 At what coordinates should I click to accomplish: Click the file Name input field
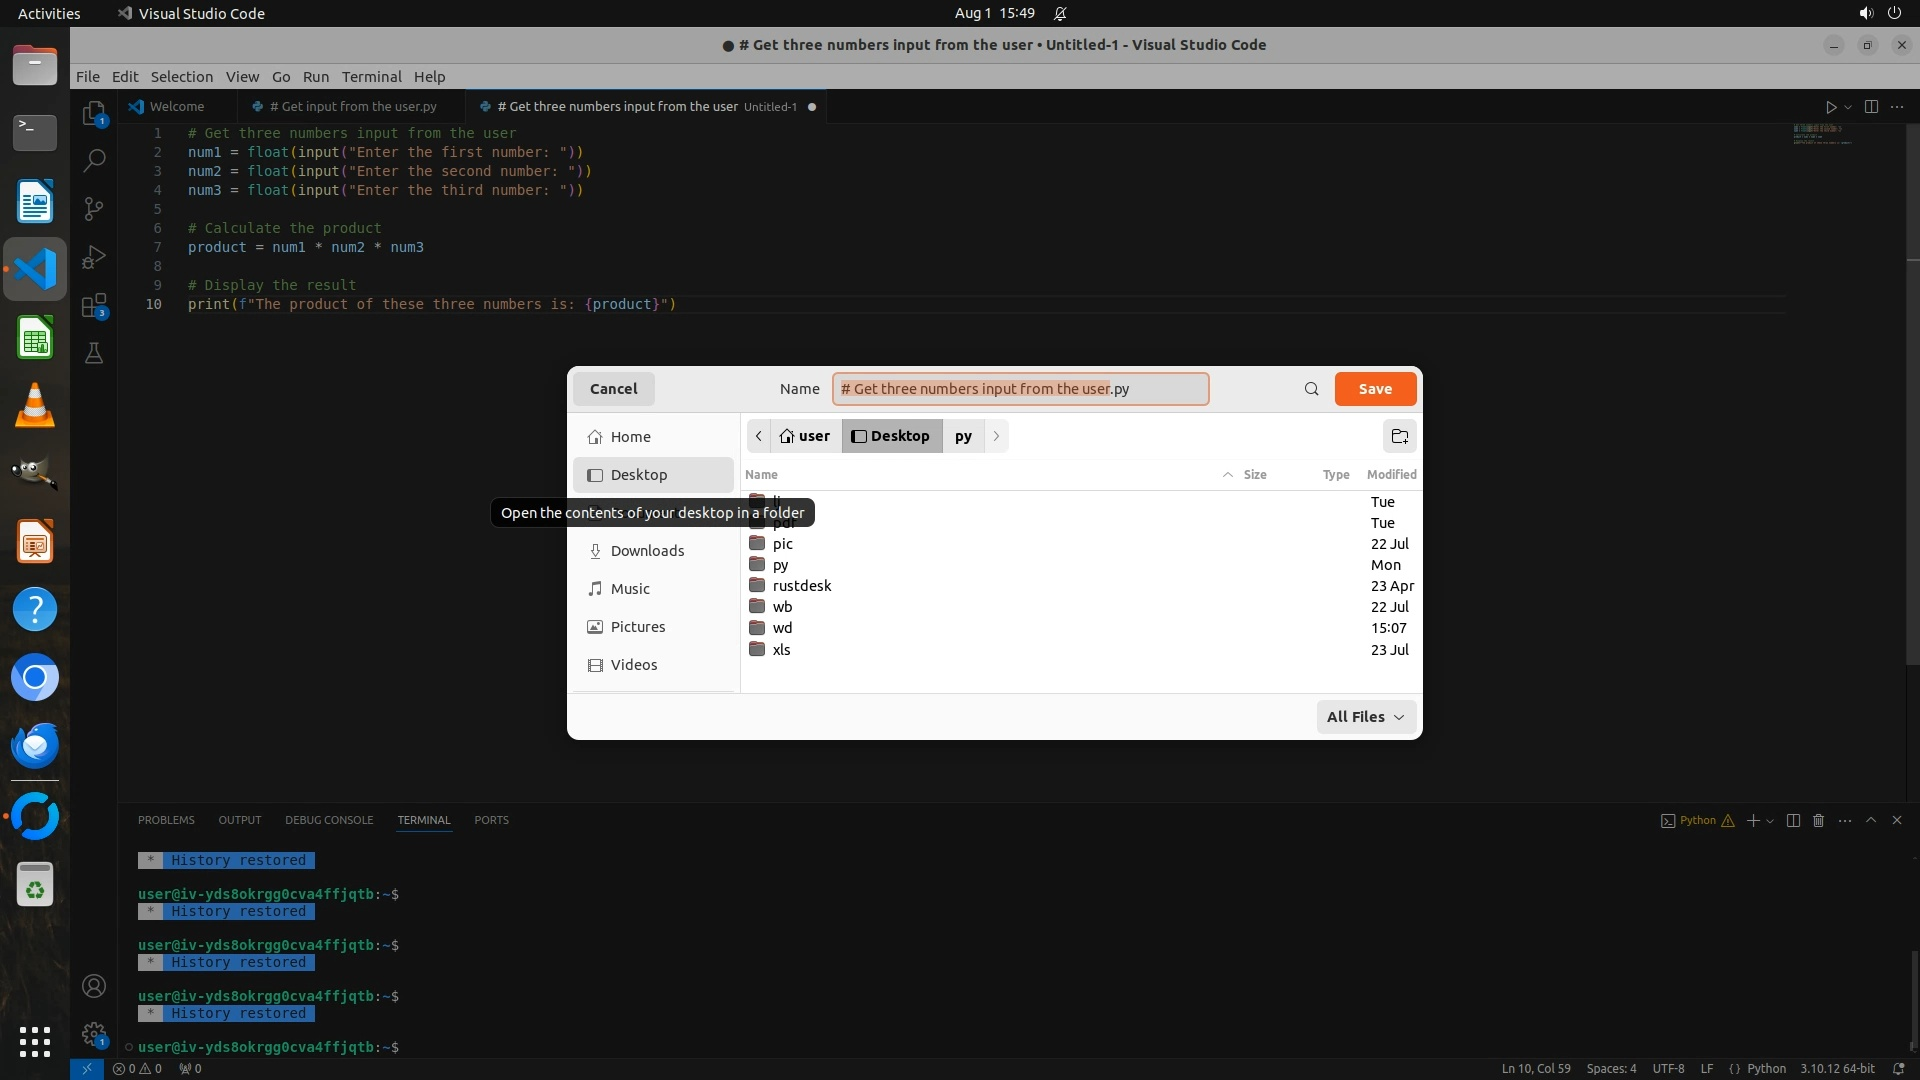pos(1019,389)
